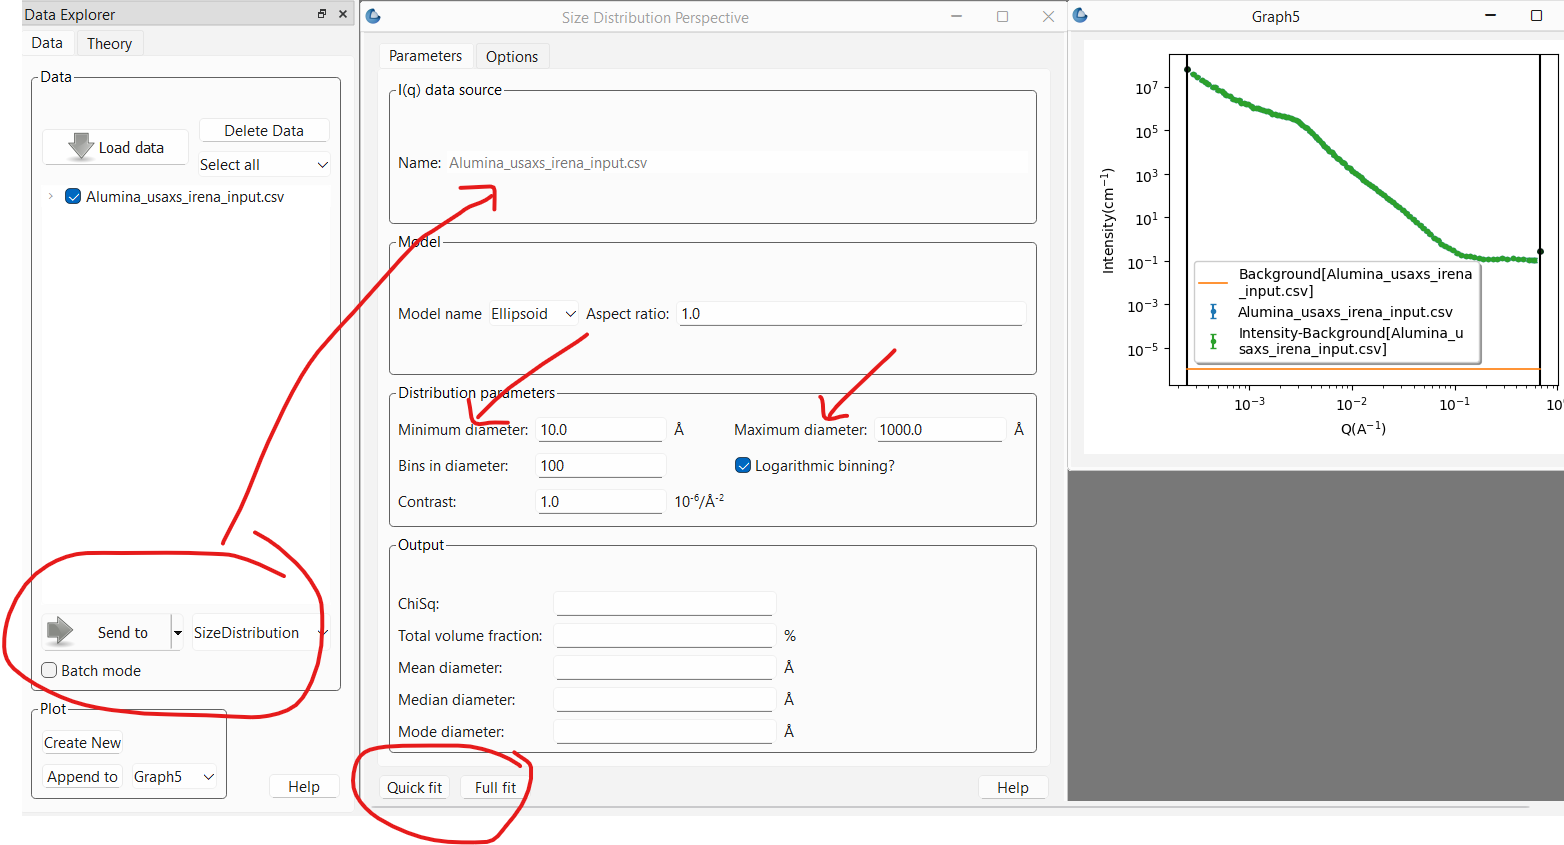Expand the Alumina_usaxs_irena_input.csv tree item
Viewport: 1564px width, 845px height.
click(49, 196)
